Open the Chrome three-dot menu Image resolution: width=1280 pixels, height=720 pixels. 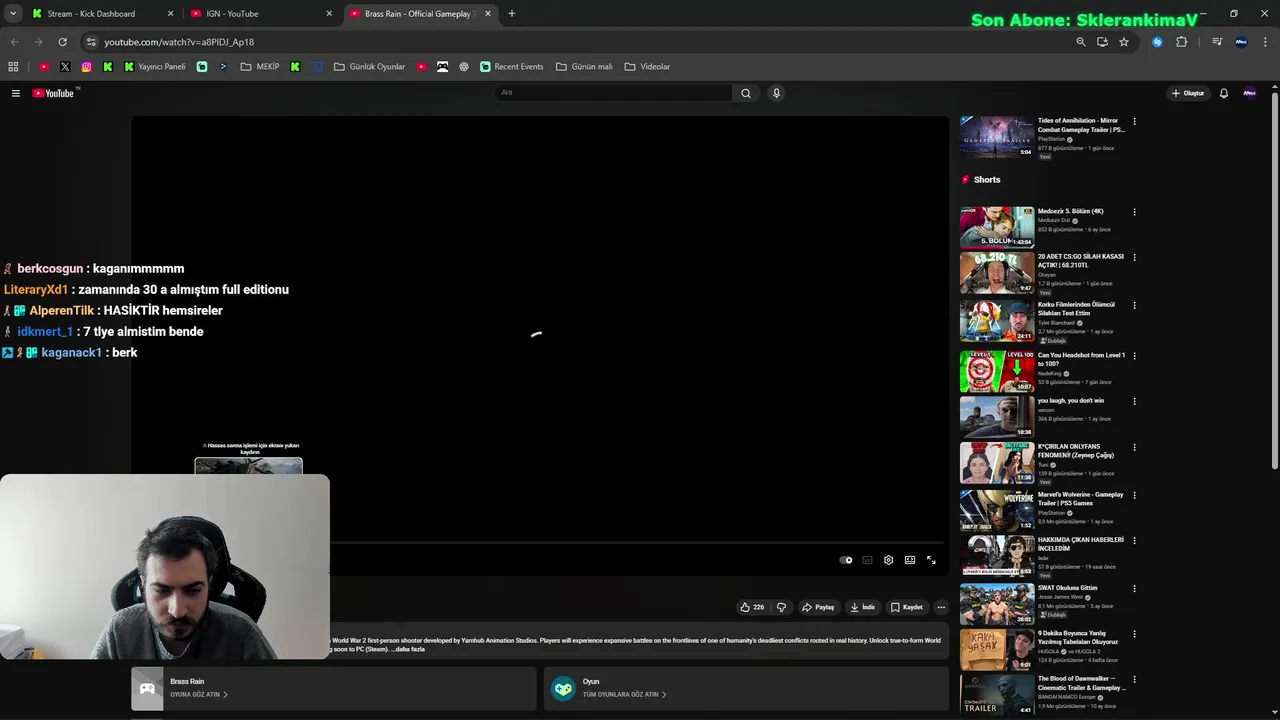pyautogui.click(x=1264, y=42)
